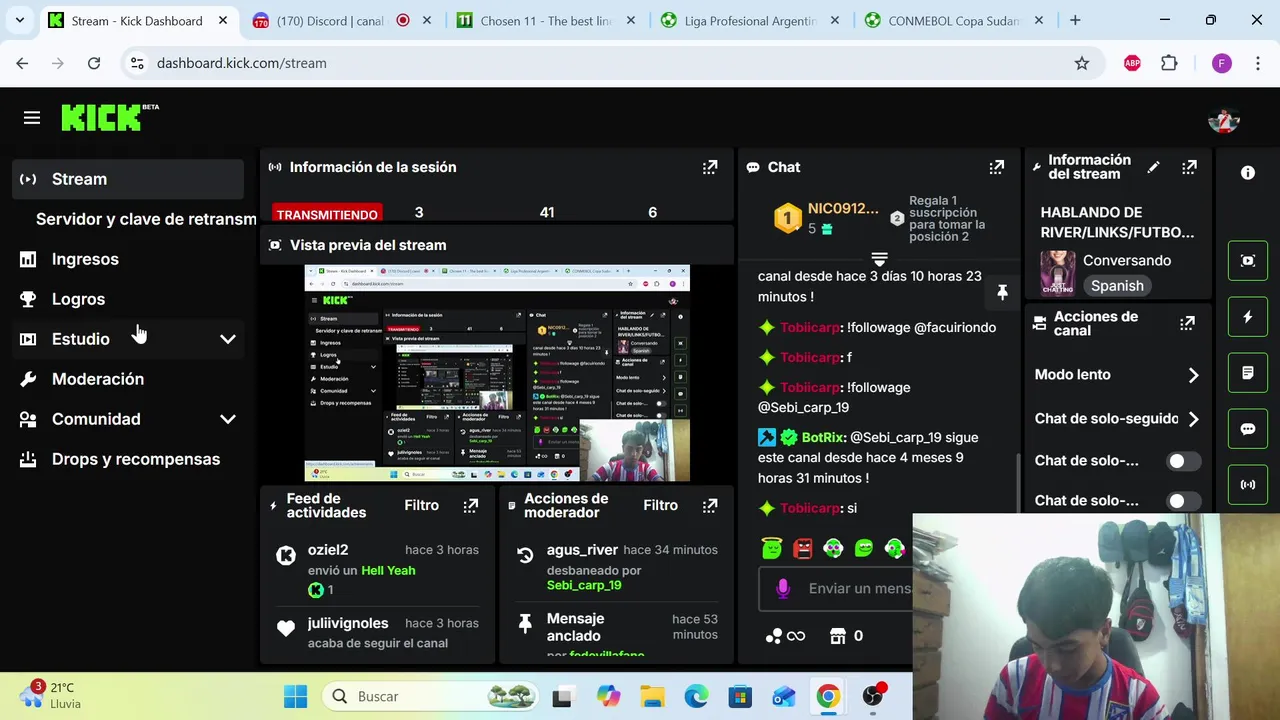Click the TRANSMITIENDO status badge

click(327, 214)
